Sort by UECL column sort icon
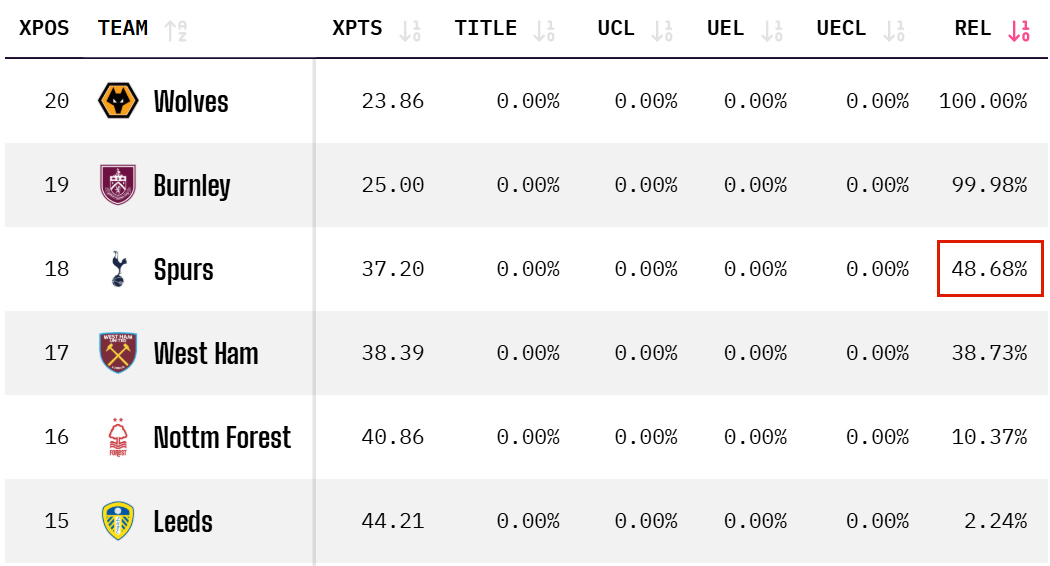This screenshot has height=566, width=1050. 894,30
